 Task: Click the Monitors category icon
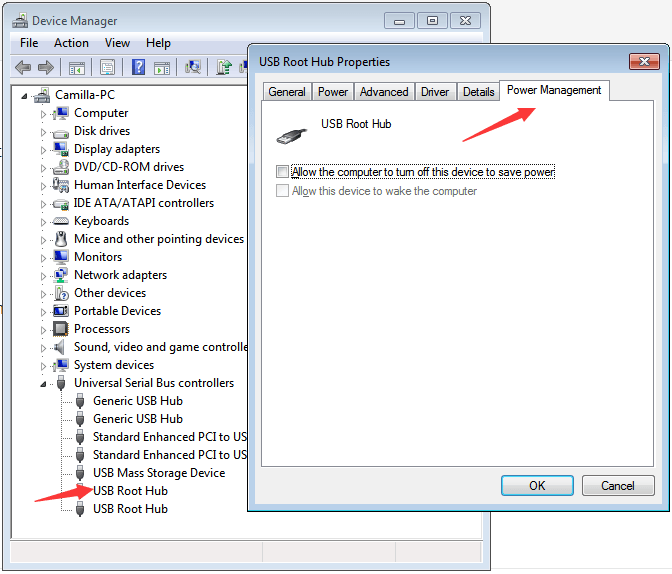click(x=60, y=257)
